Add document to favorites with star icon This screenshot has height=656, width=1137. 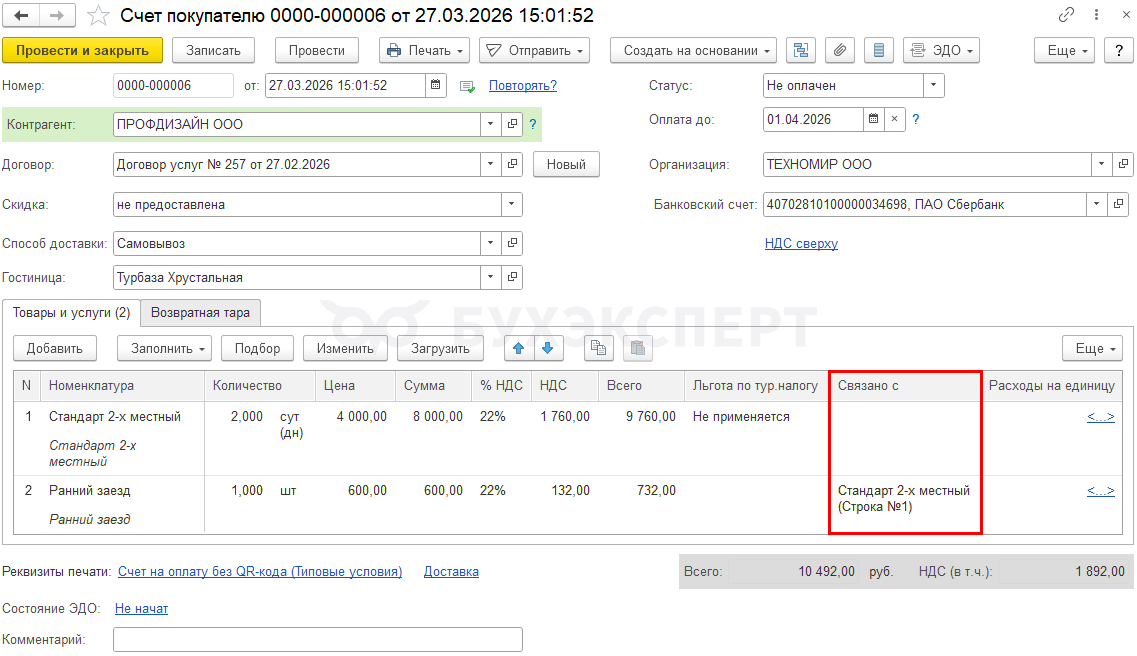98,15
